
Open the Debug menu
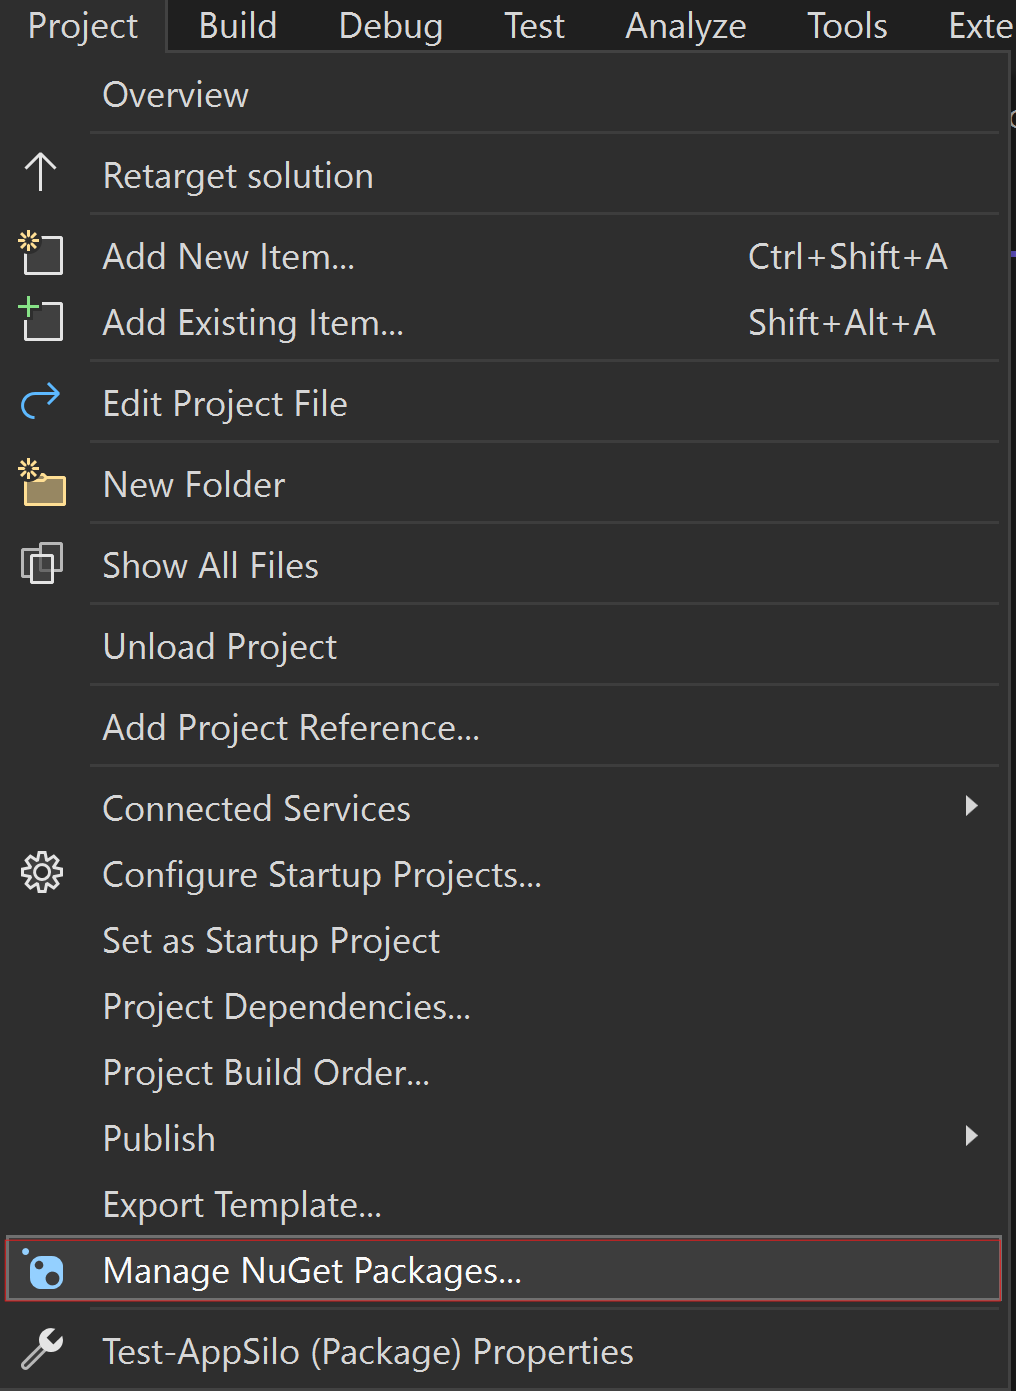click(390, 26)
